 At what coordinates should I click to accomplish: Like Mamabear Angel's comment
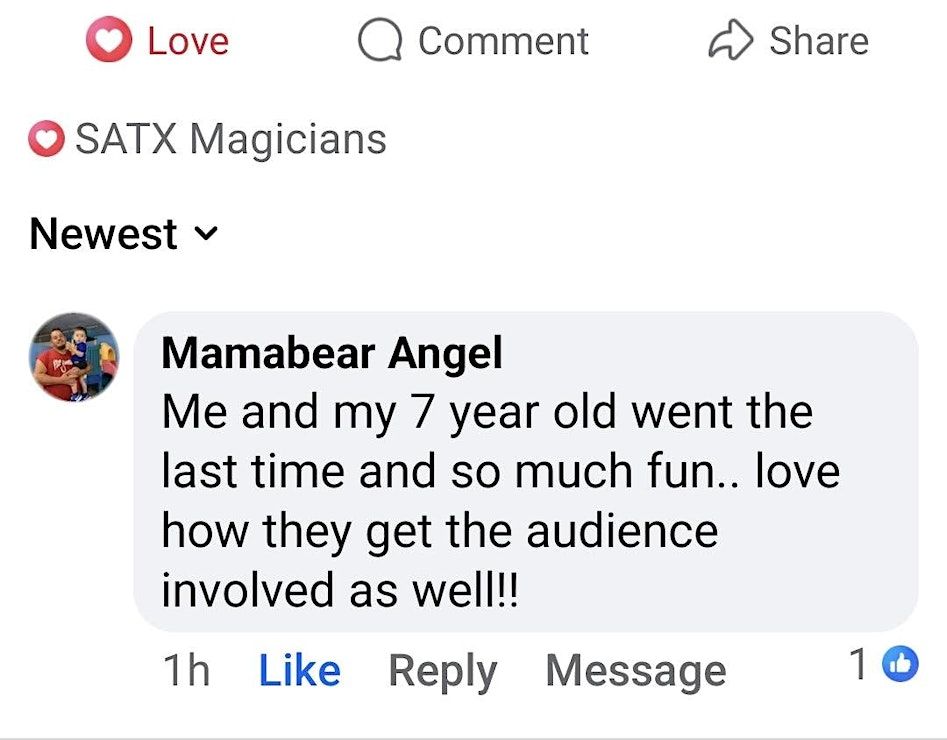(x=299, y=670)
